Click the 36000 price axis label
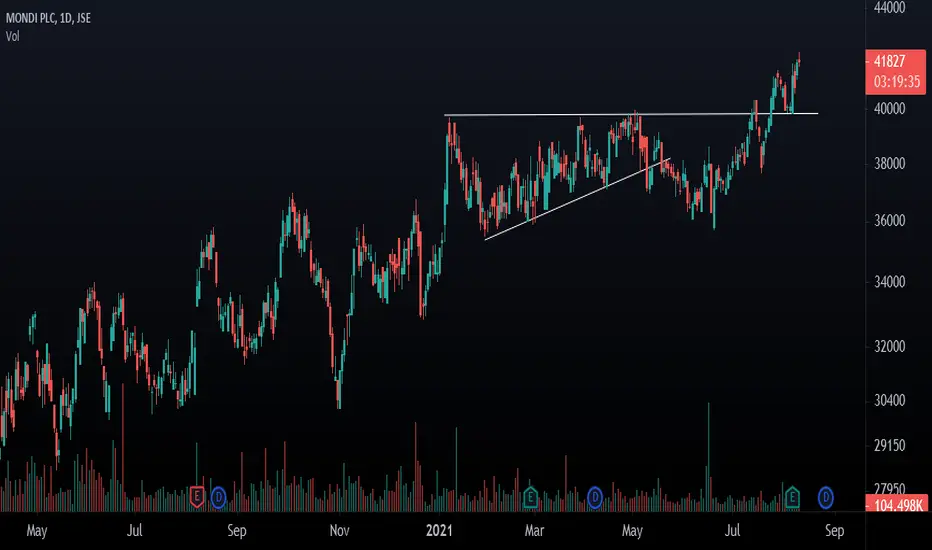 [x=890, y=221]
